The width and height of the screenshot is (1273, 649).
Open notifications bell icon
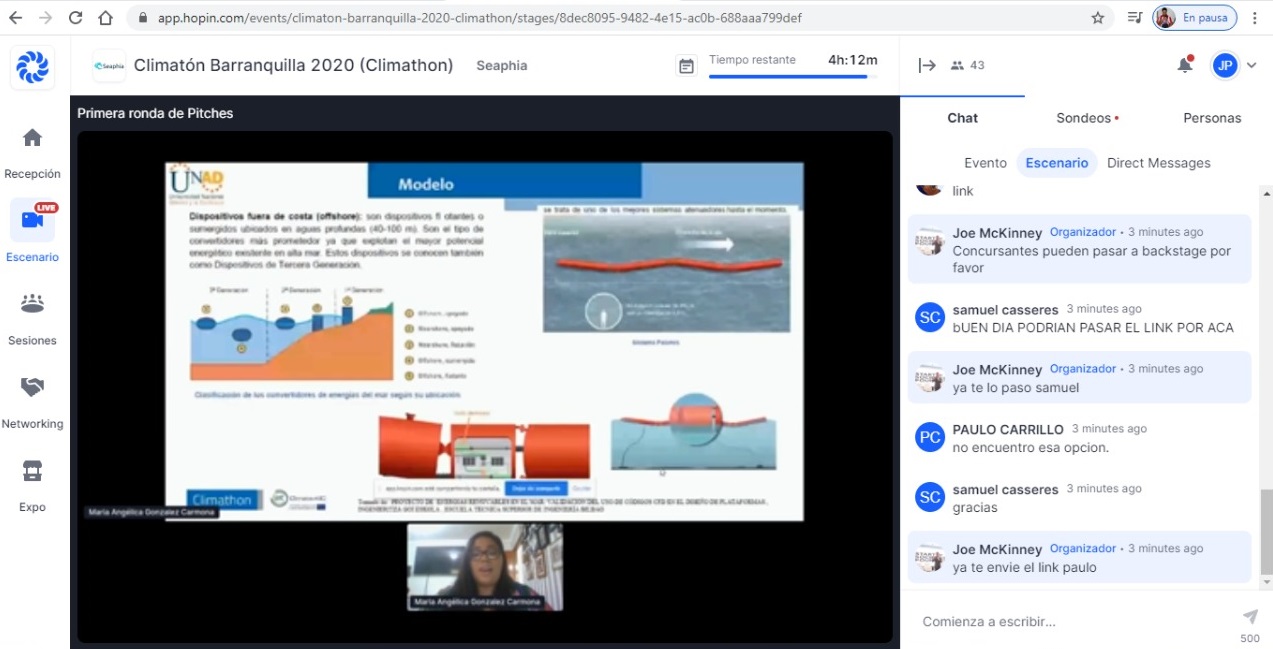[x=1185, y=65]
